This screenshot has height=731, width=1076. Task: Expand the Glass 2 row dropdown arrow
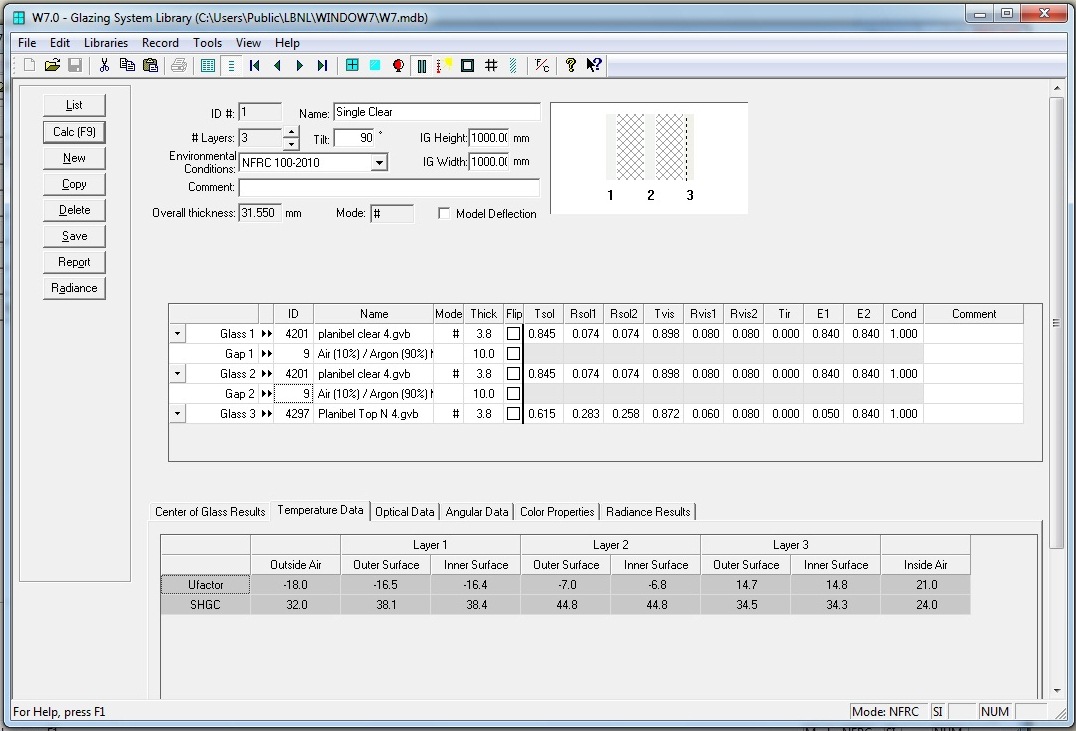click(x=178, y=373)
